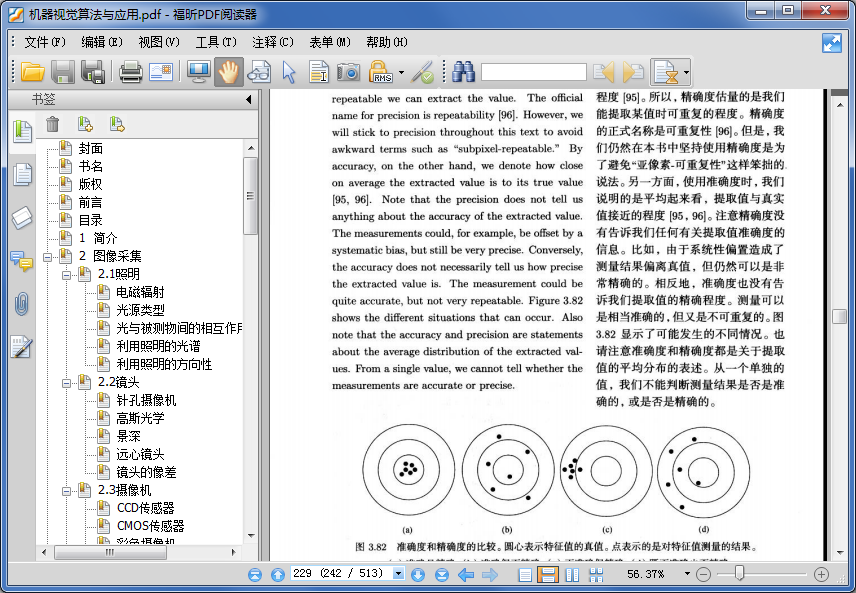Click the Save As double-disk icon

(93, 72)
